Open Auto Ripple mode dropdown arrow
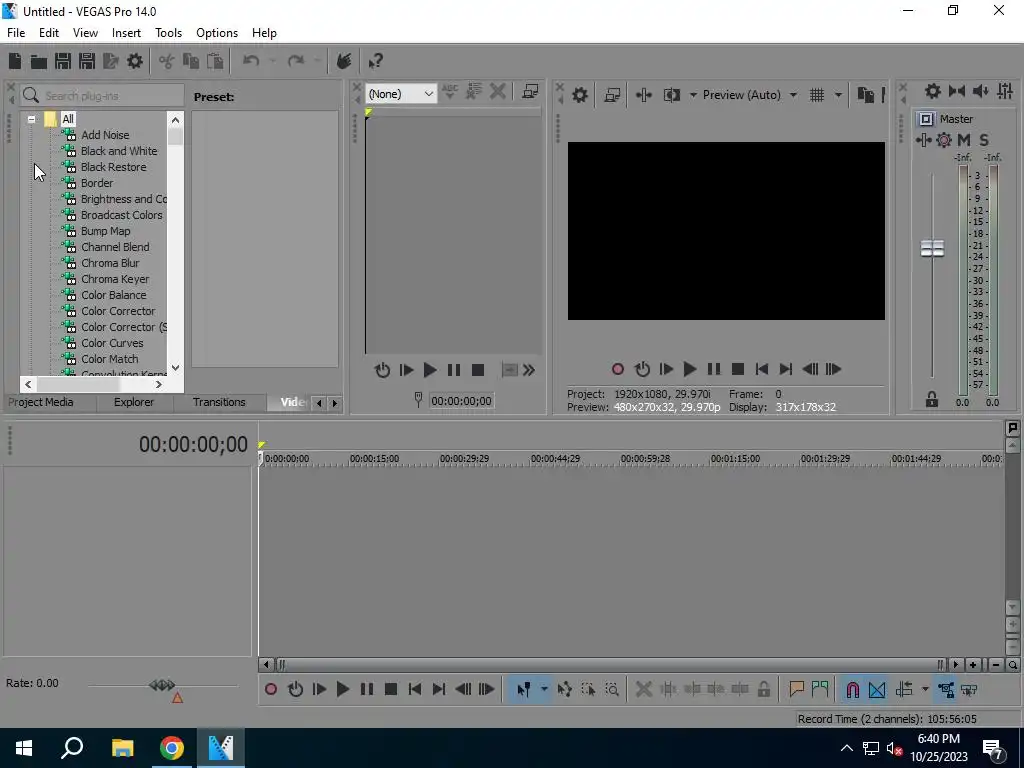Viewport: 1024px width, 768px height. (925, 690)
